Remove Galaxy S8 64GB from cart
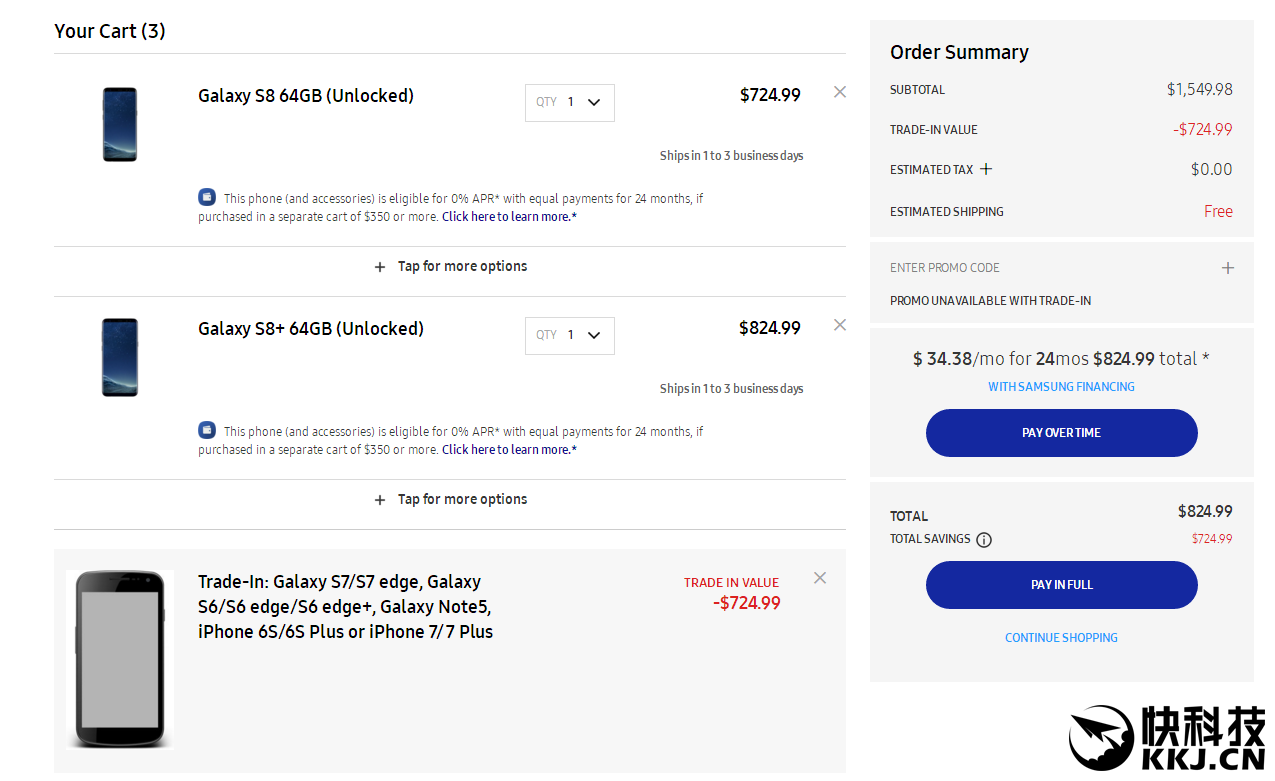1275x781 pixels. tap(840, 92)
